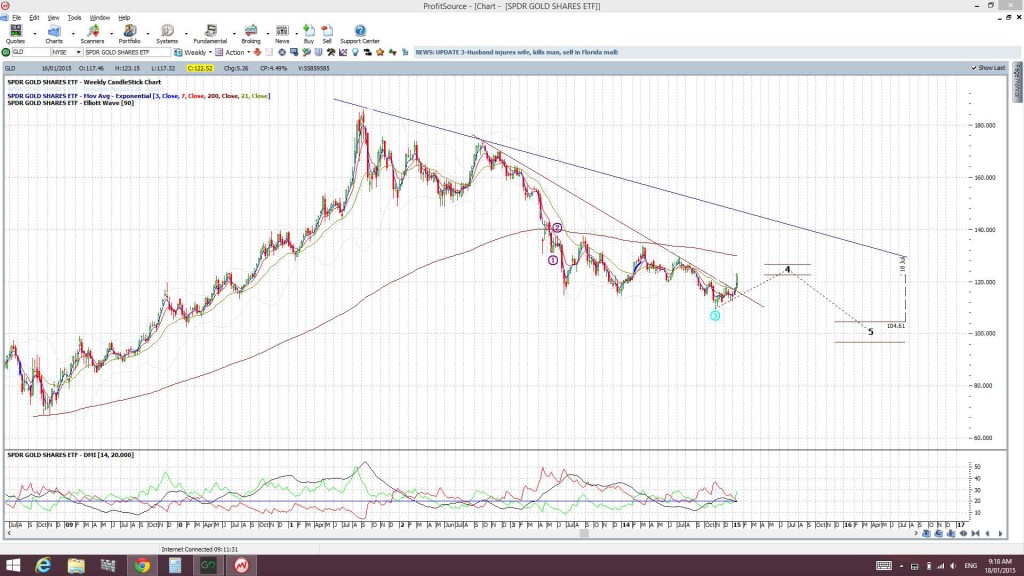The width and height of the screenshot is (1024, 576).
Task: Click the purple line-chart icon in chart toolbar
Action: click(343, 52)
